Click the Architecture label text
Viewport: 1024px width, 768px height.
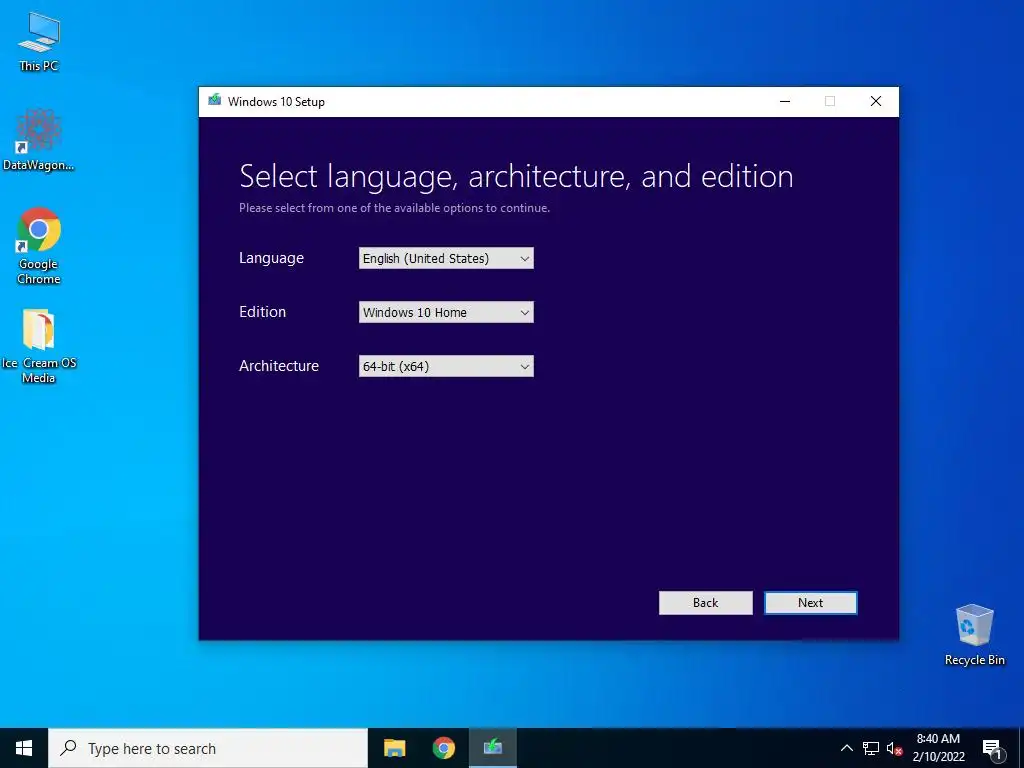[279, 366]
